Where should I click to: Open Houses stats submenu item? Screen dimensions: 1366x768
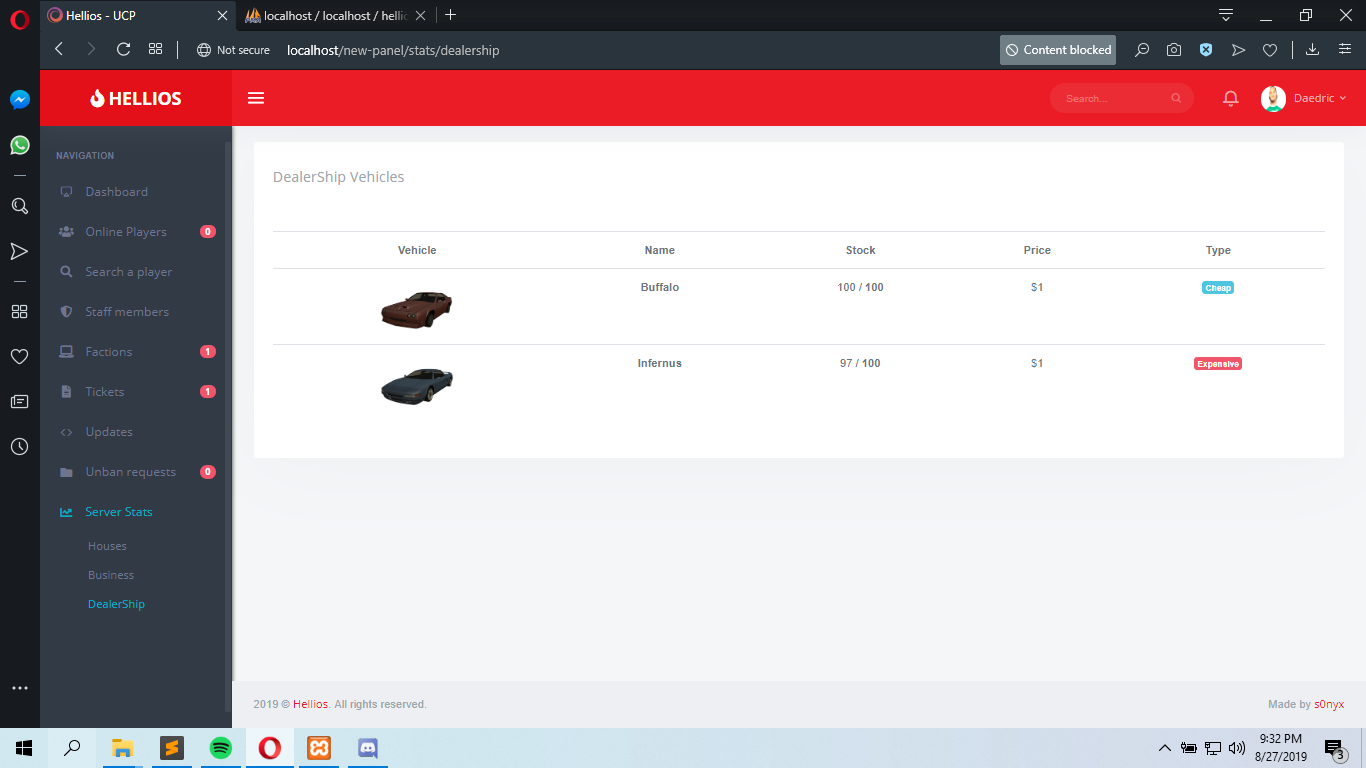pos(107,546)
